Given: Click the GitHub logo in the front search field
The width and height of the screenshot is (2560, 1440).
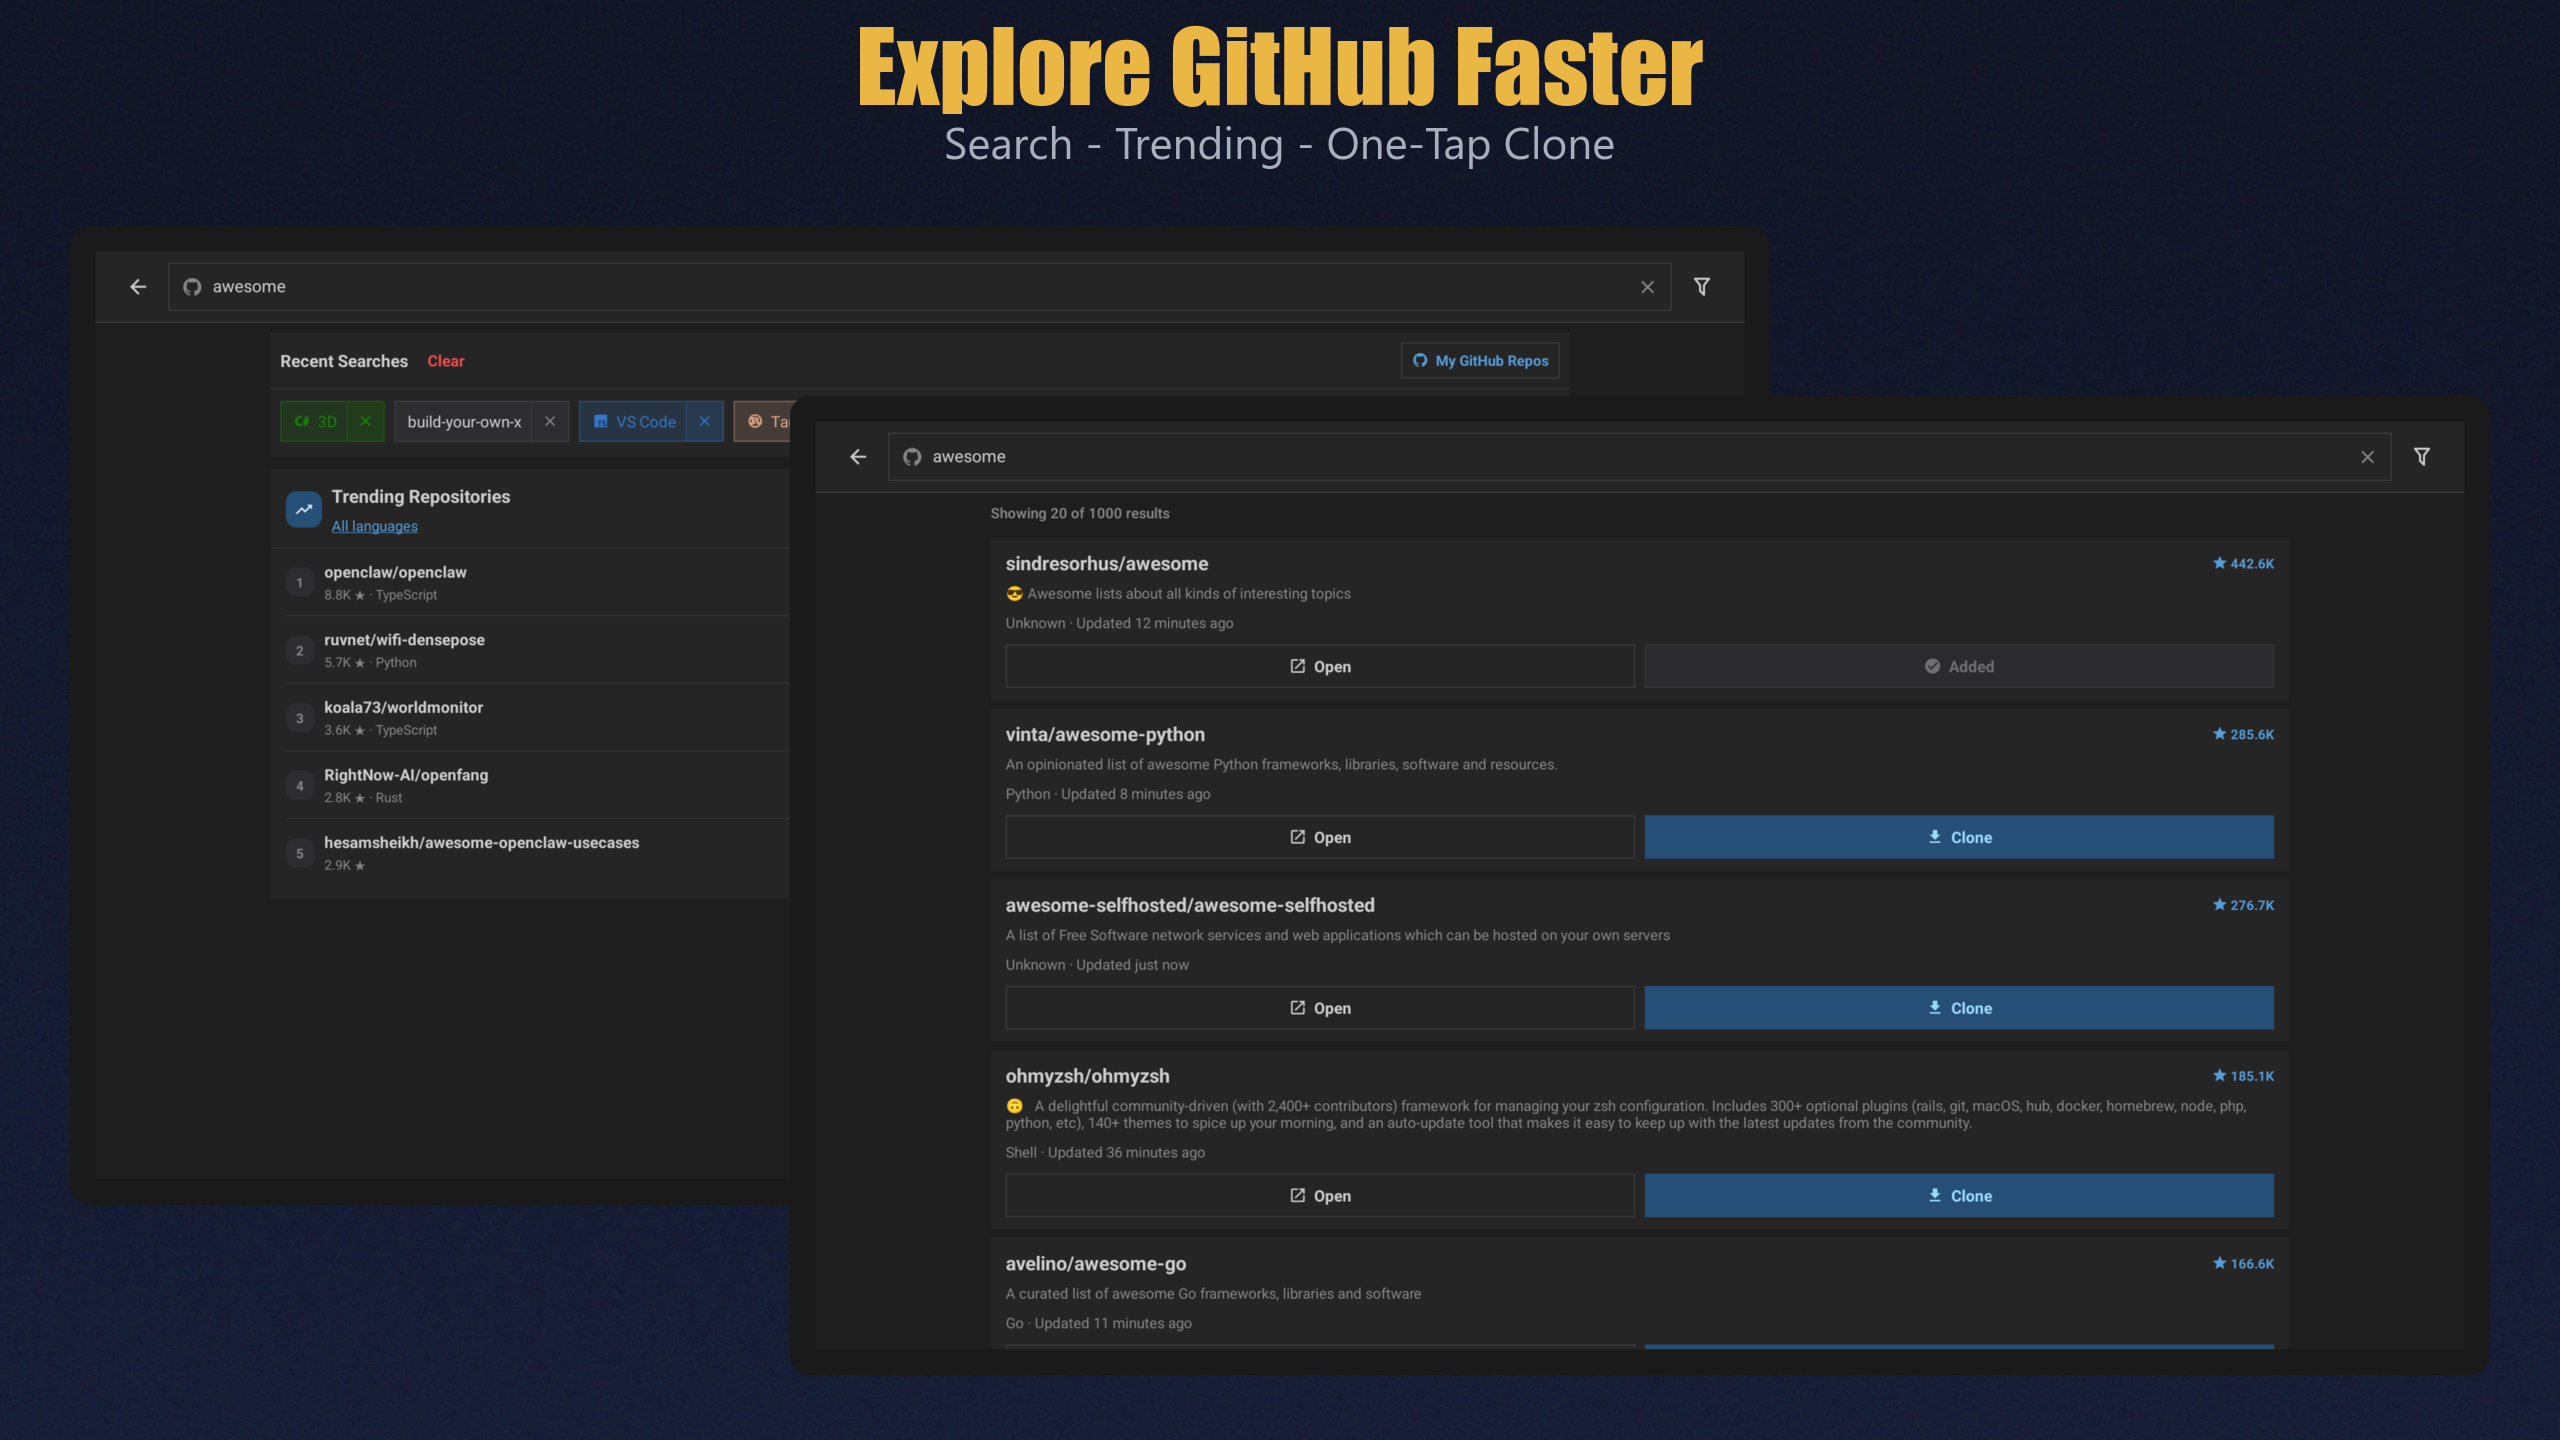Looking at the screenshot, I should point(913,456).
